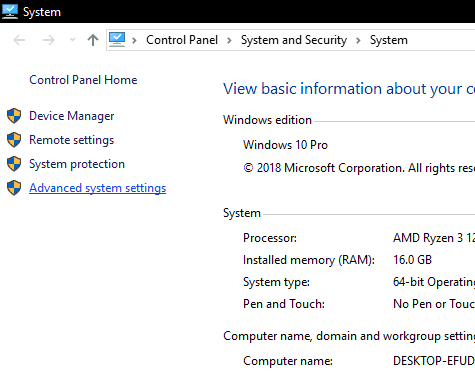Go up one level with Up arrow
Image resolution: width=475 pixels, height=373 pixels.
(93, 40)
